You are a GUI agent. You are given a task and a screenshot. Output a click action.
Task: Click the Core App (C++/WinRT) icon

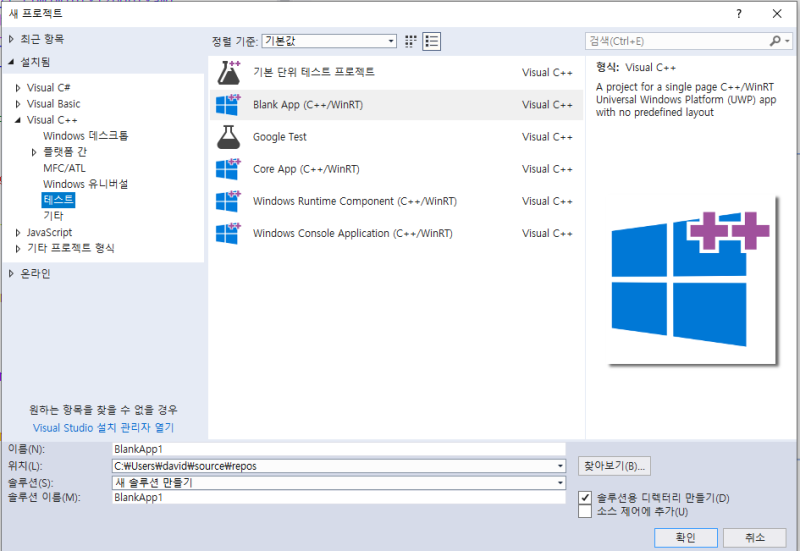coord(228,169)
